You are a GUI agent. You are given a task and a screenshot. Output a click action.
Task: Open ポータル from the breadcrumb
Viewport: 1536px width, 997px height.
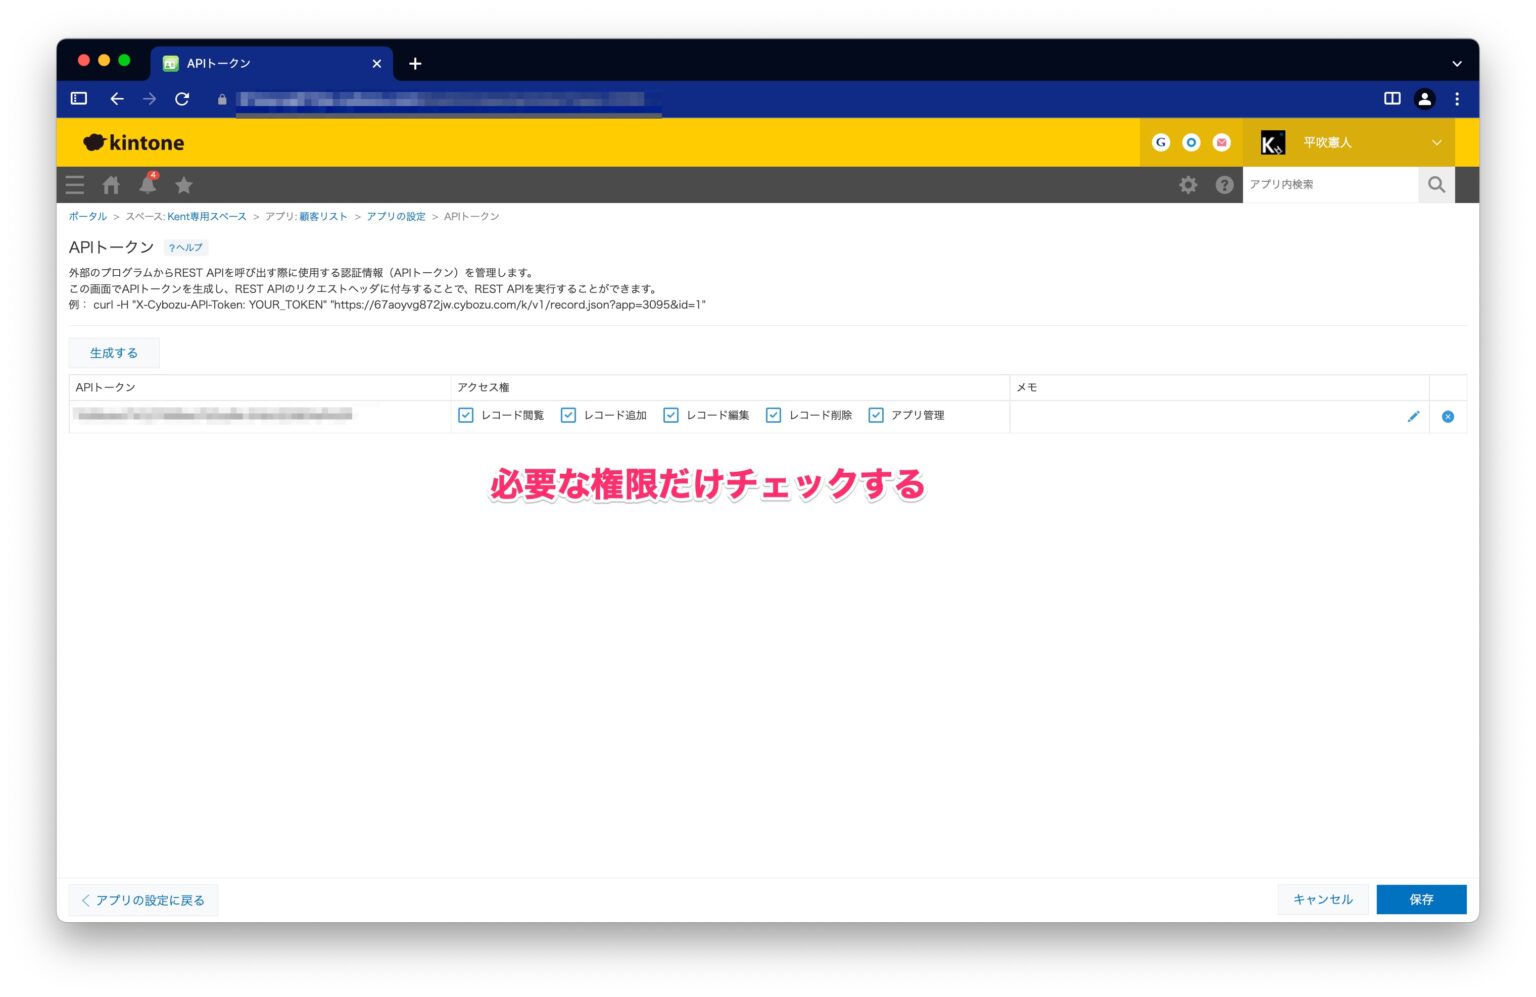pyautogui.click(x=87, y=216)
